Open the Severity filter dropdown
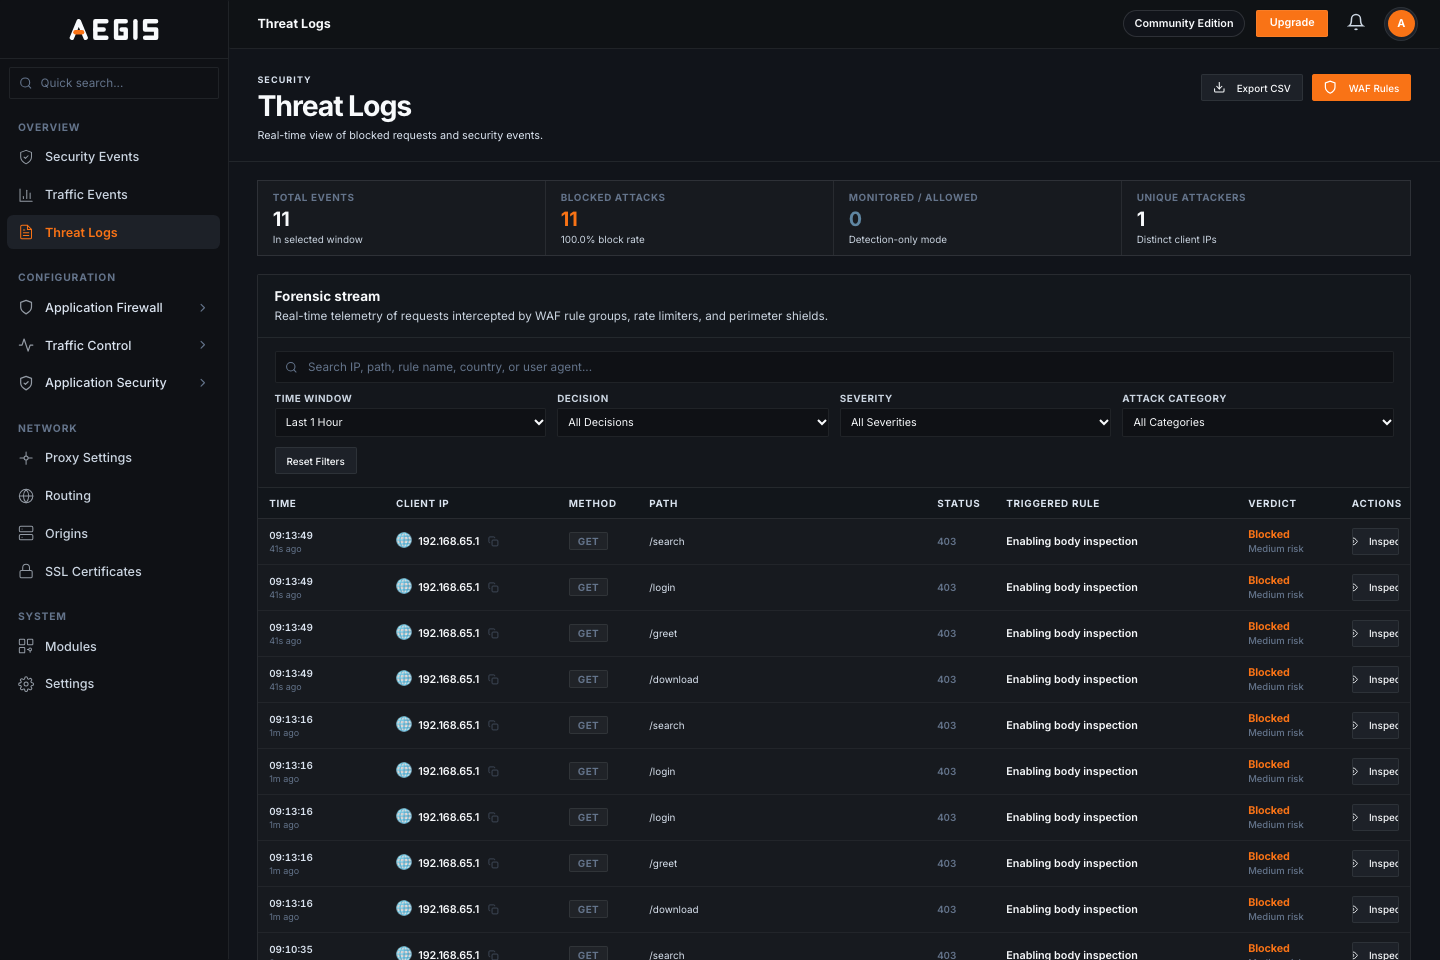The width and height of the screenshot is (1440, 960). pos(975,423)
